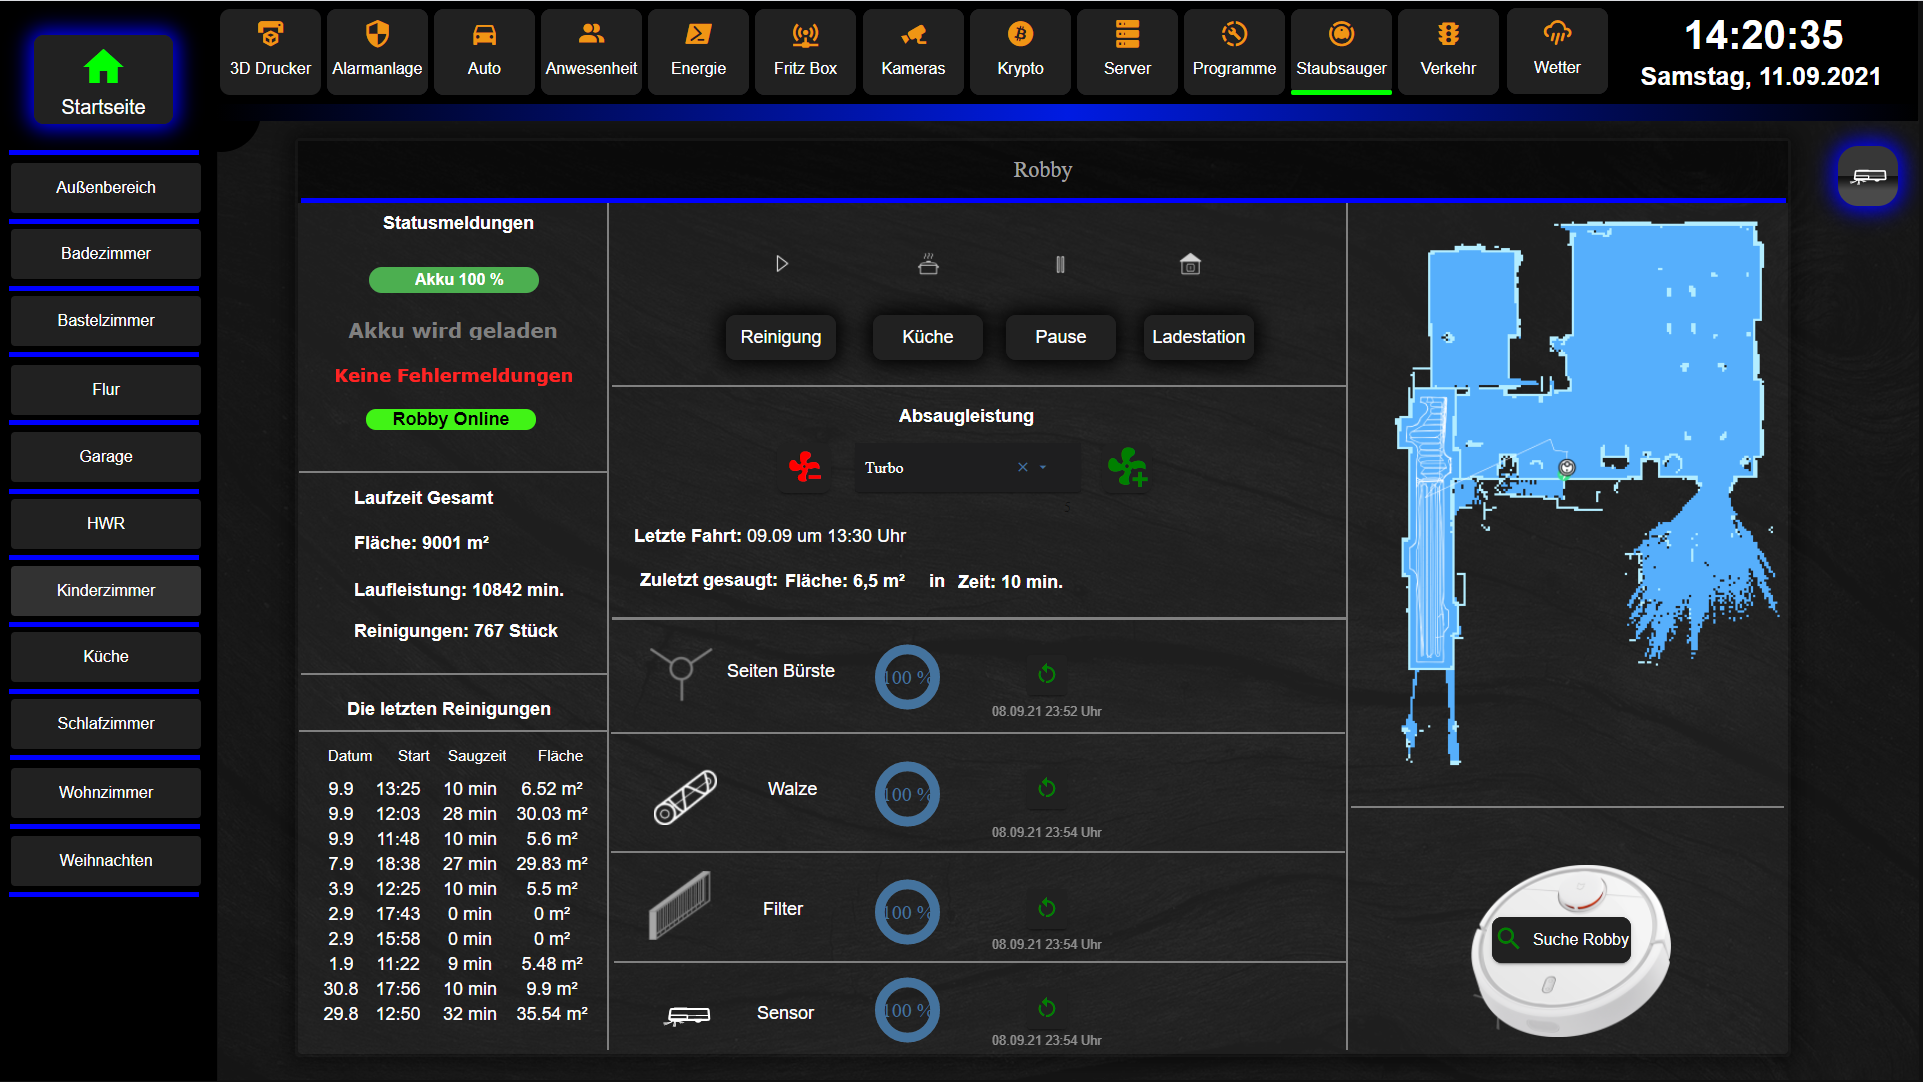The height and width of the screenshot is (1082, 1923).
Task: Select Schlafzimmer in the sidebar
Action: tap(105, 724)
